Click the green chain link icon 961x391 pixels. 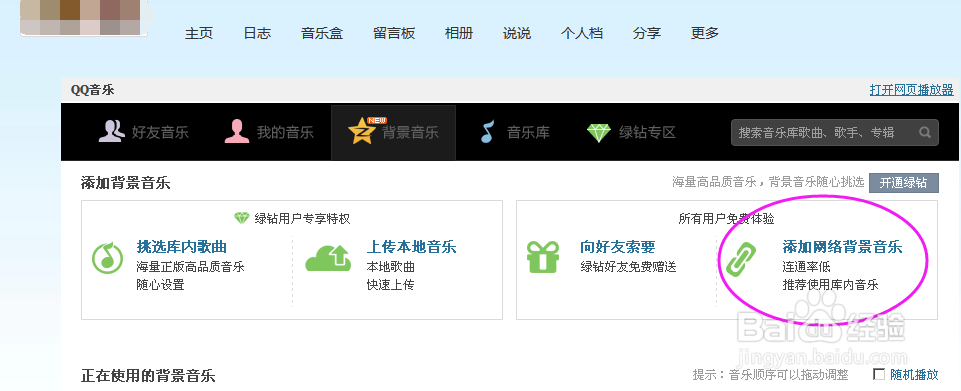[x=741, y=258]
